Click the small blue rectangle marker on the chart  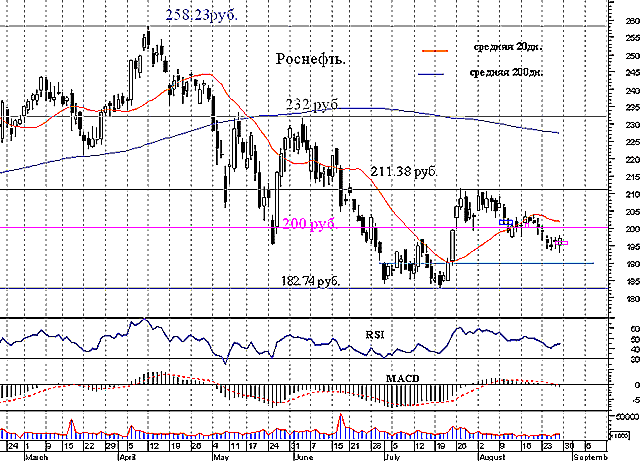point(506,222)
